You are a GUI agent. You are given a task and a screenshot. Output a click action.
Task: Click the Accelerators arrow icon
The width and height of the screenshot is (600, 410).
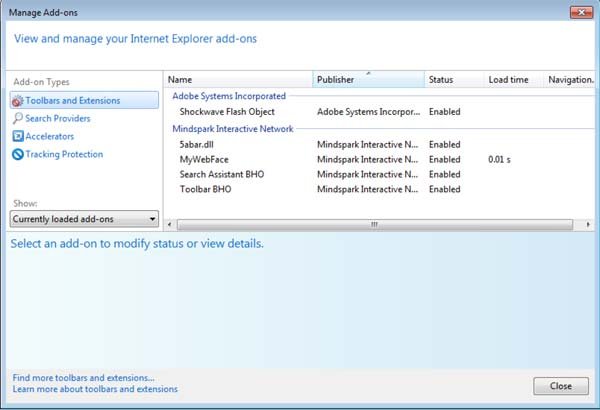[x=18, y=136]
